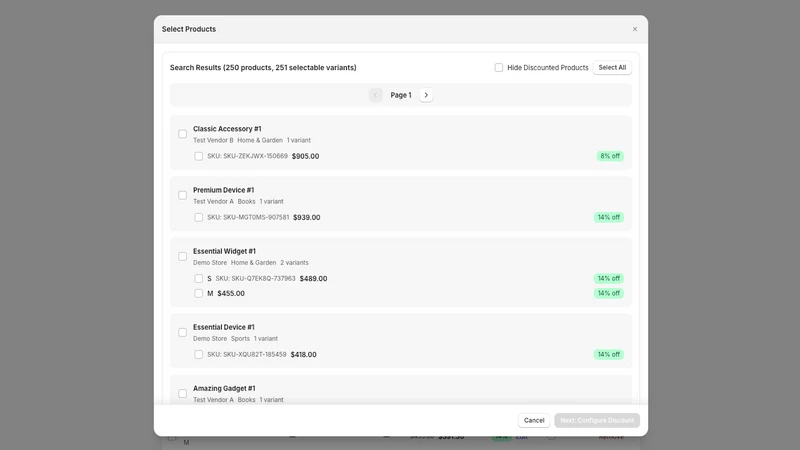Click the $939.00 price
The image size is (800, 450).
click(x=307, y=217)
